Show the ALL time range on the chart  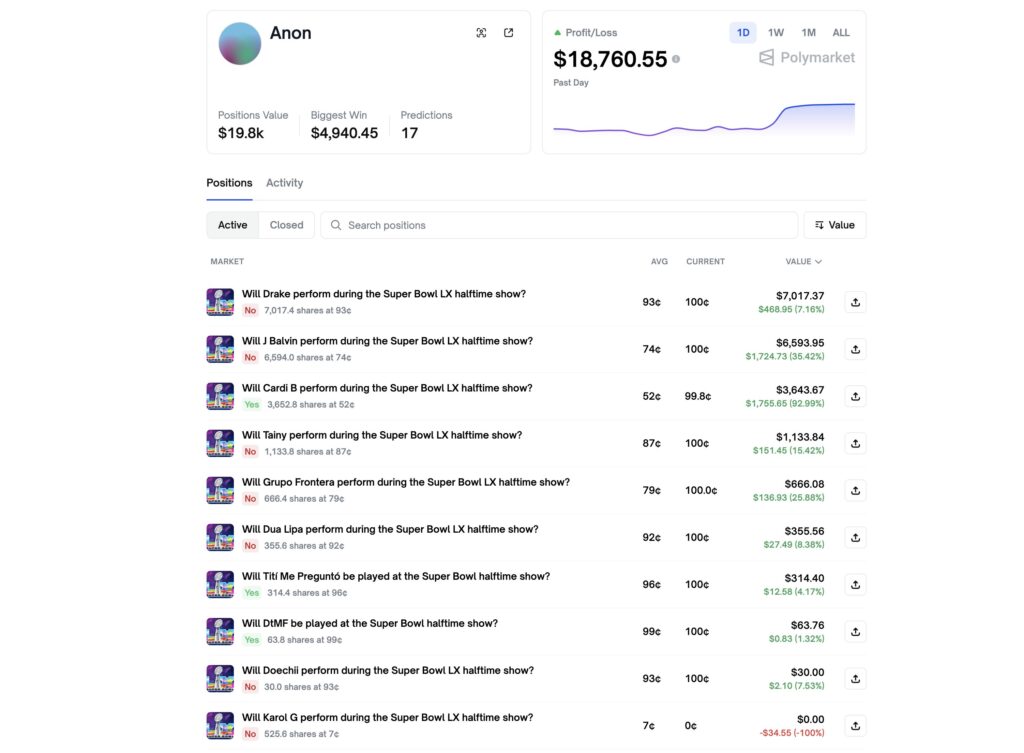[841, 32]
